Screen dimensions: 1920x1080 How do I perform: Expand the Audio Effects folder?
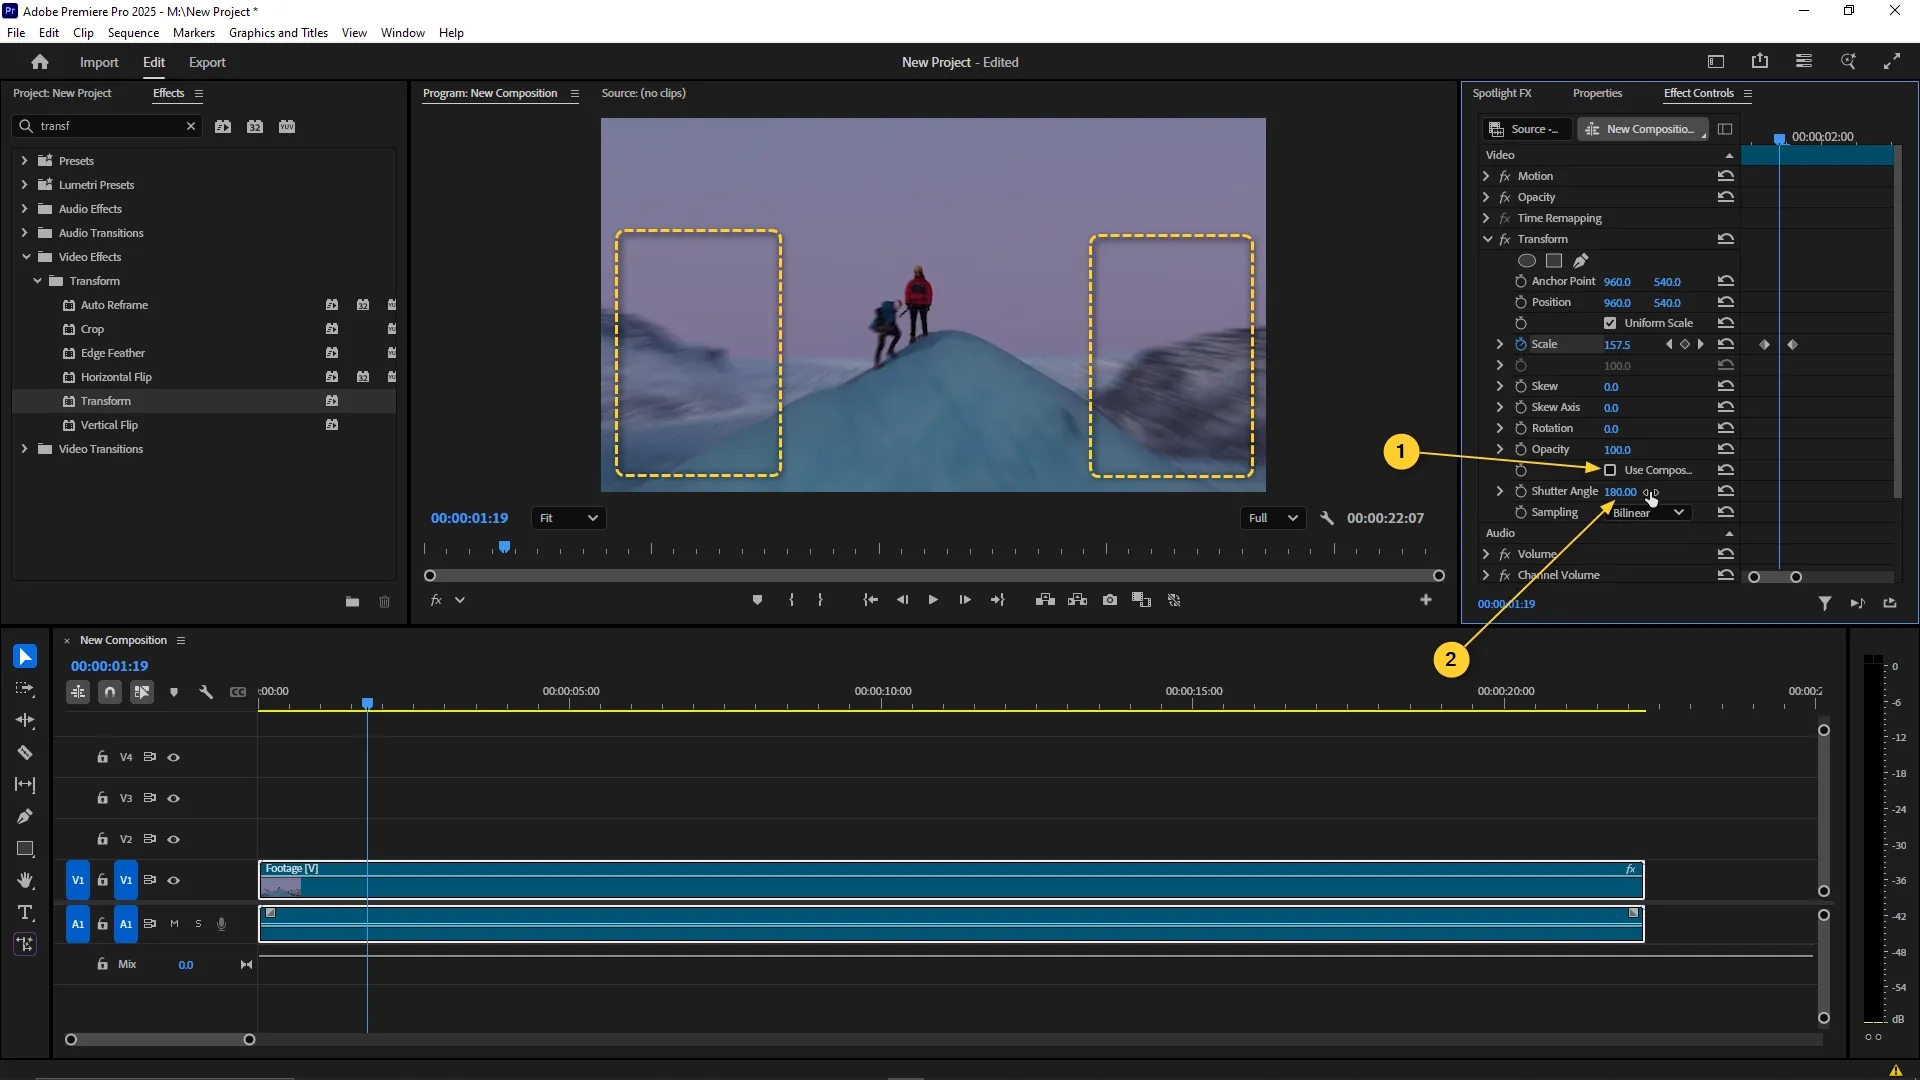25,209
